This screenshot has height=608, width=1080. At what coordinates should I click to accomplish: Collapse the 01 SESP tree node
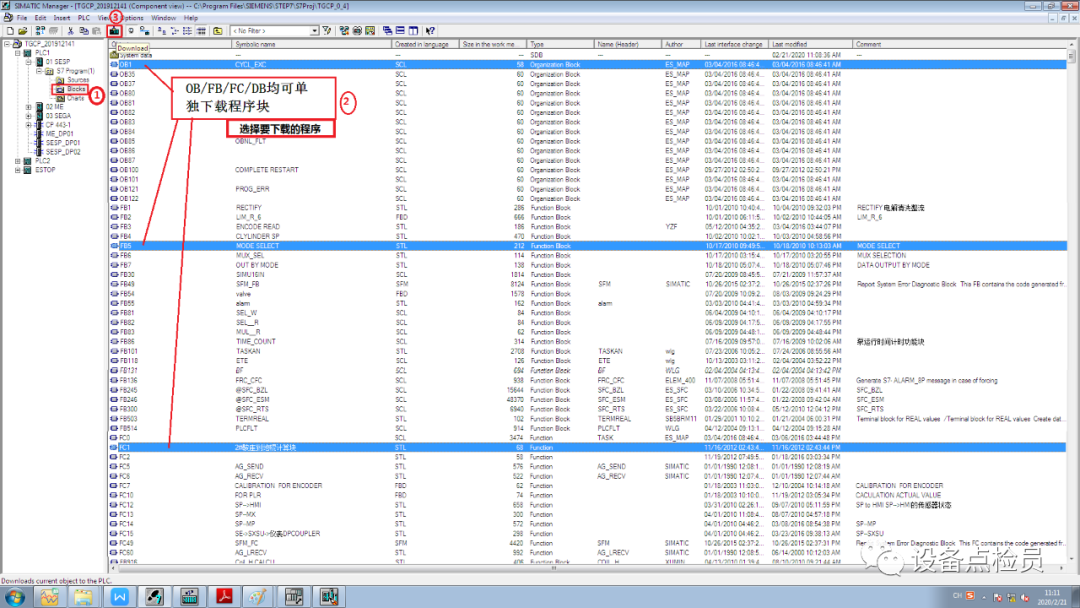pos(29,62)
